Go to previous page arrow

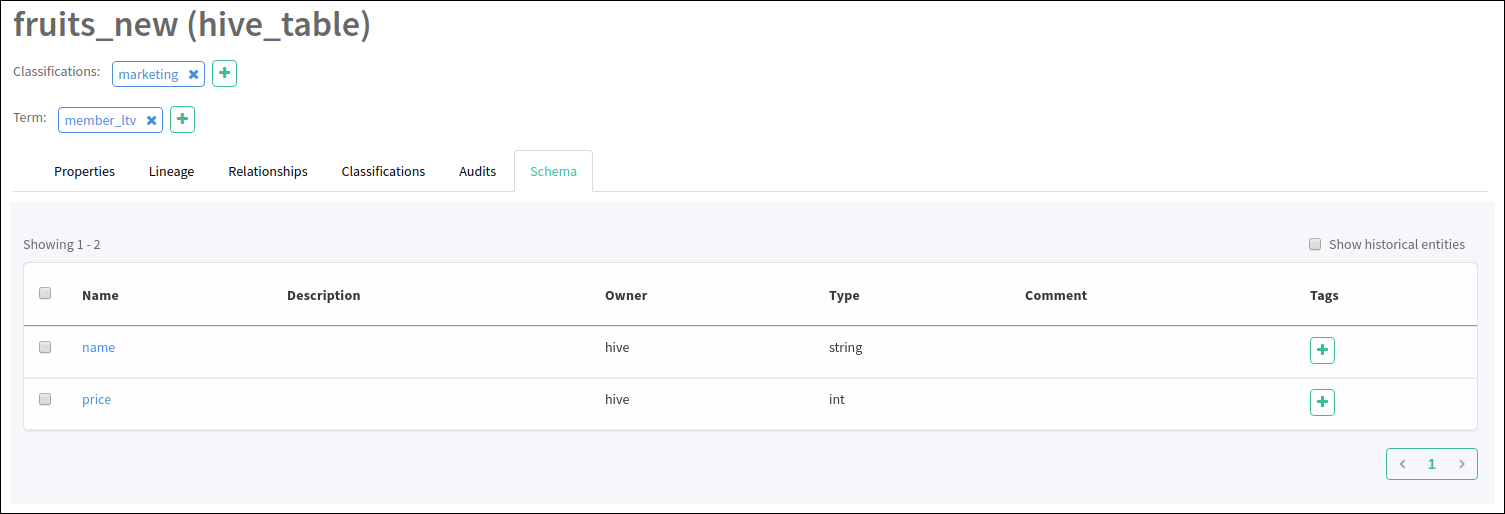pos(1402,464)
